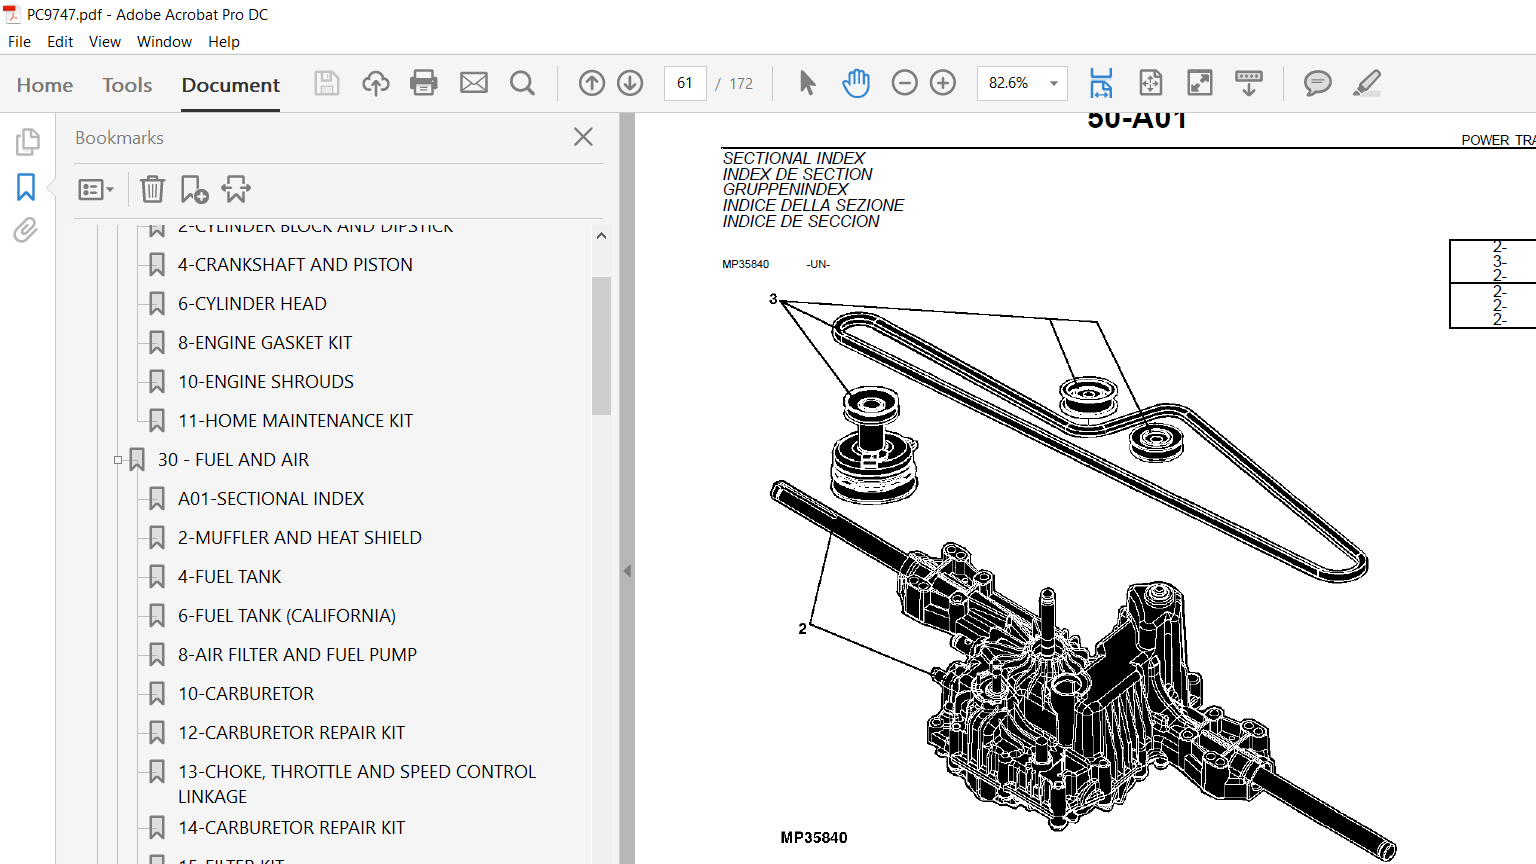Image resolution: width=1536 pixels, height=864 pixels.
Task: Go to next page arrow
Action: (630, 83)
